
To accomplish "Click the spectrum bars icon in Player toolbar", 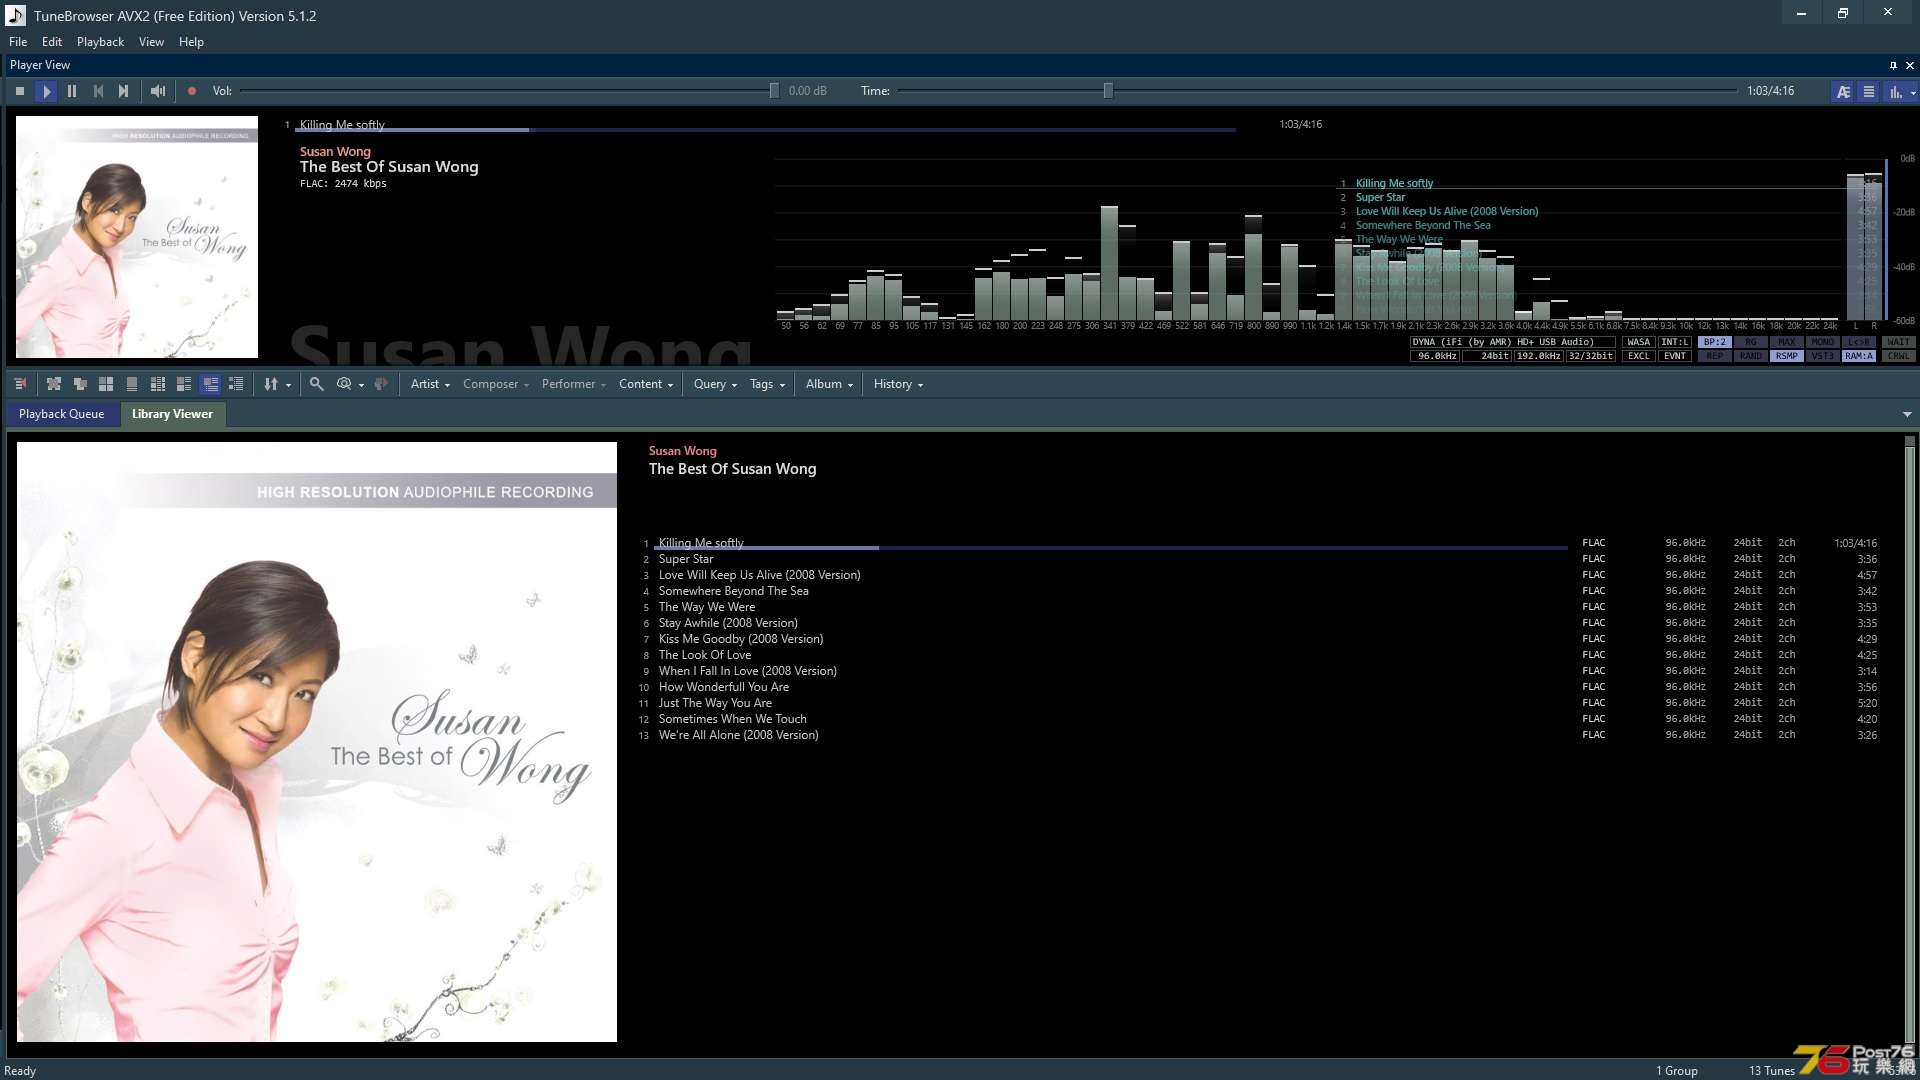I will tap(1895, 91).
